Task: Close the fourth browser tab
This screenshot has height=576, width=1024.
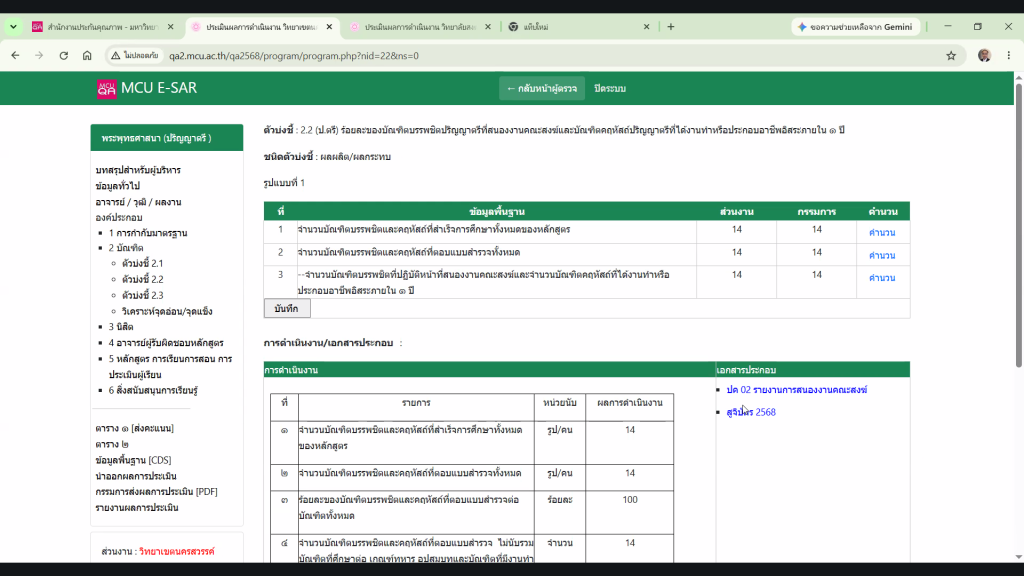Action: pos(647,27)
